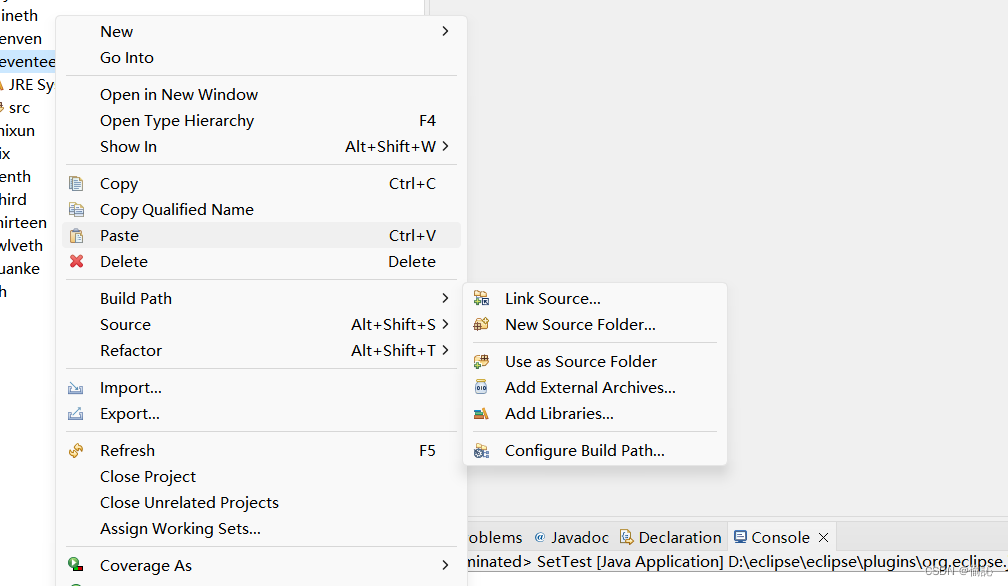1008x586 pixels.
Task: Close the Console tab
Action: pos(823,538)
